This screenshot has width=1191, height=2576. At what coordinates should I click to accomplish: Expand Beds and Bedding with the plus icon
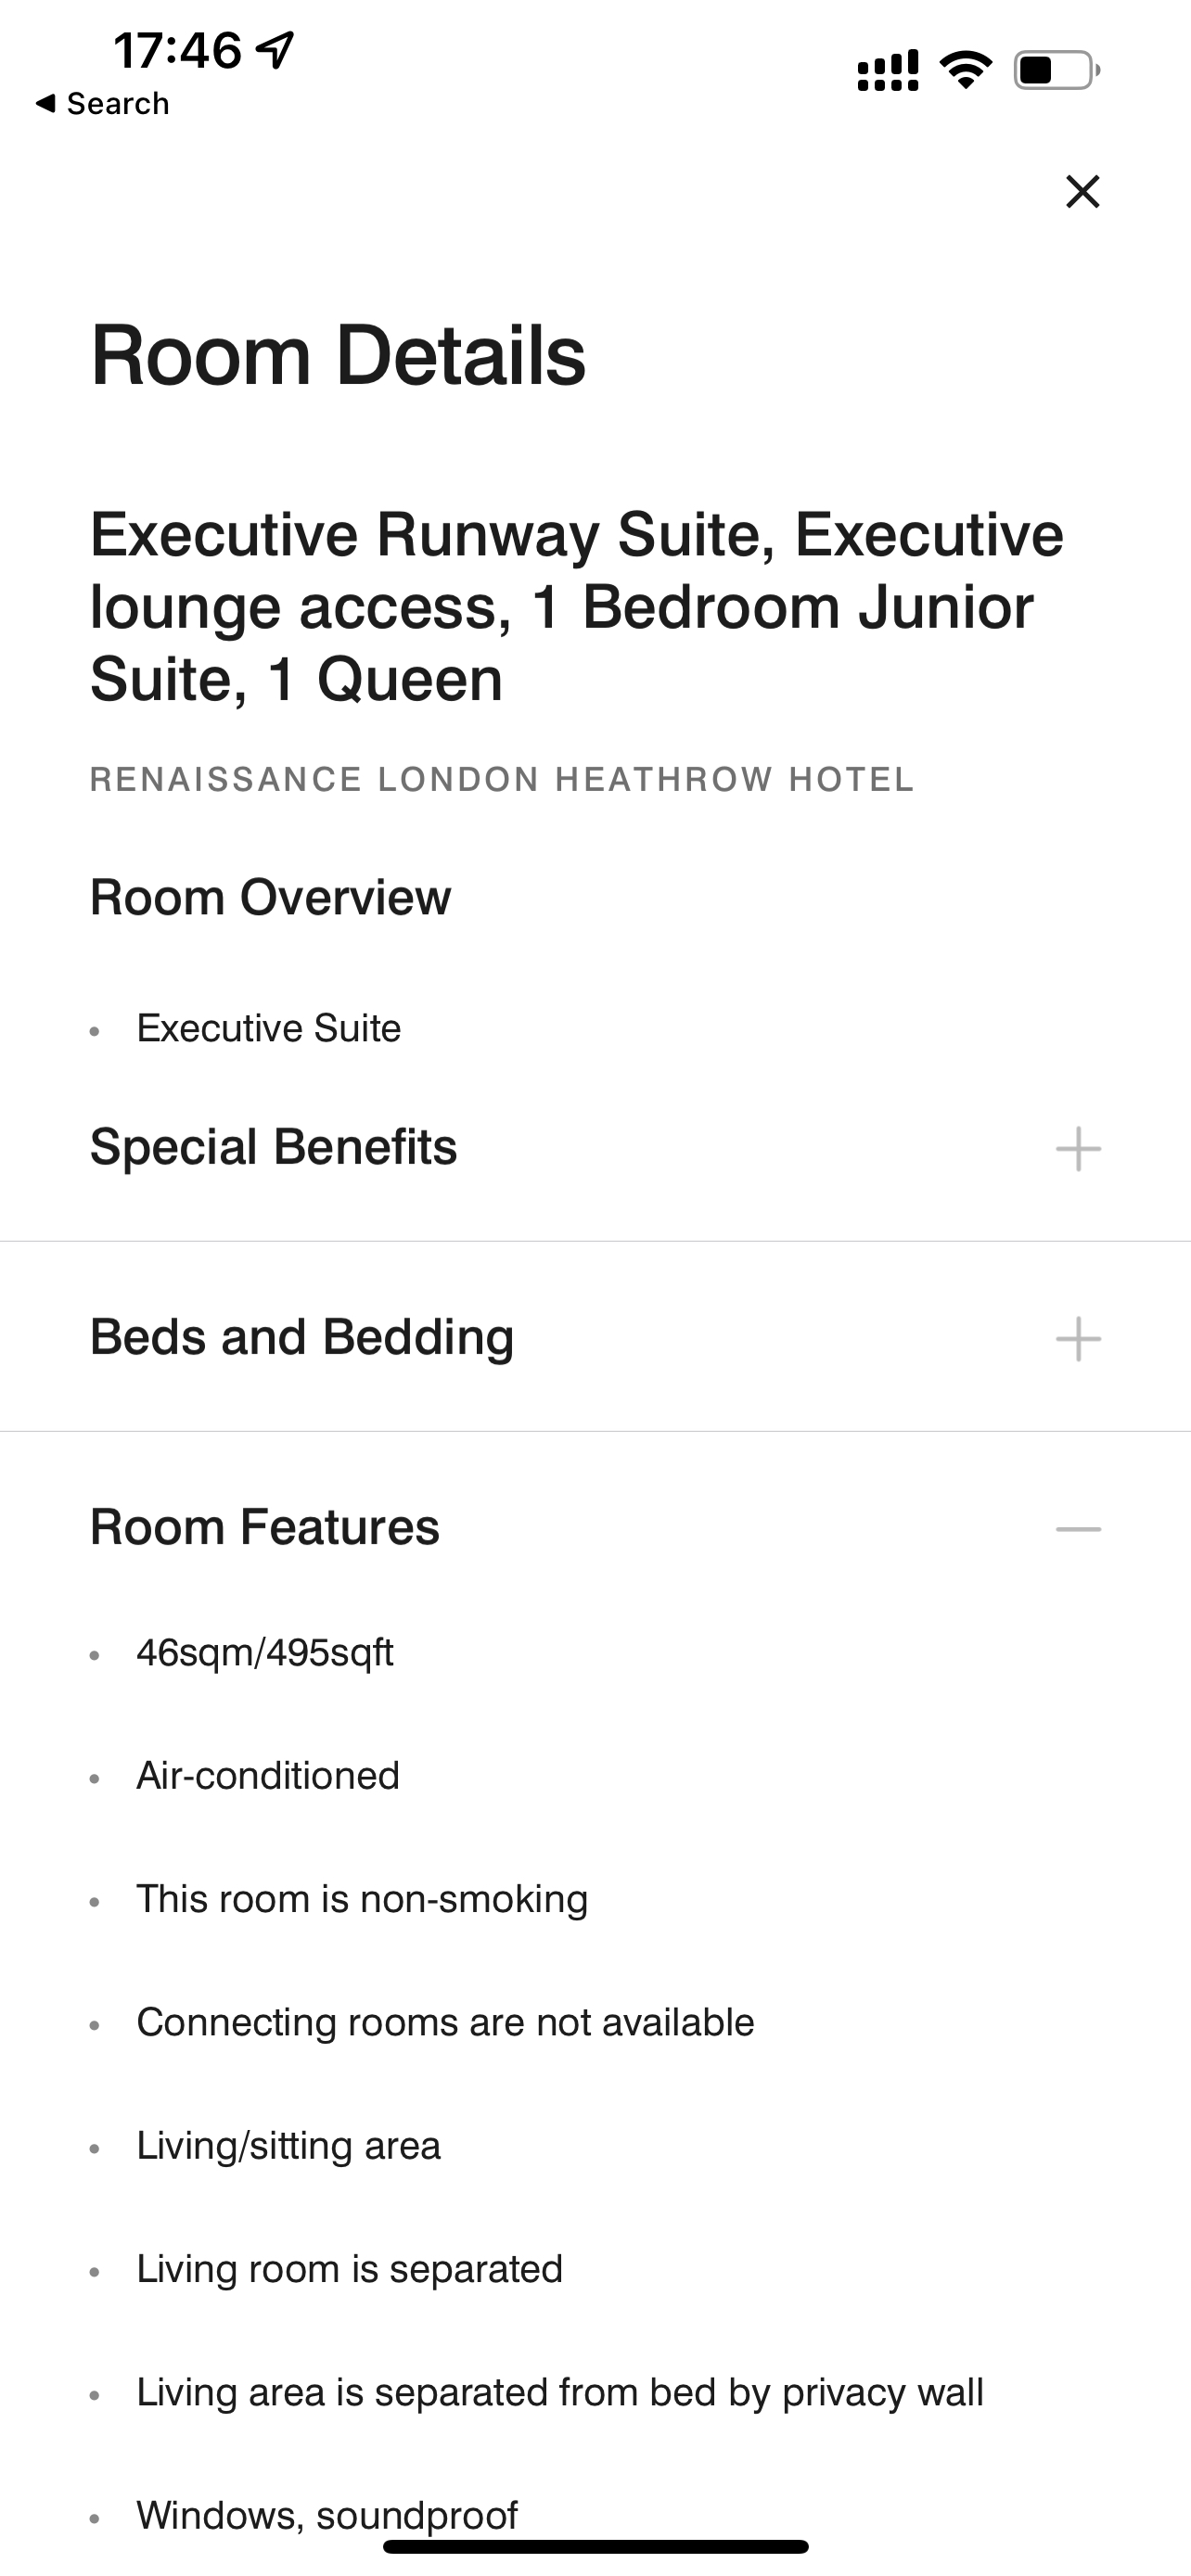[x=1078, y=1338]
